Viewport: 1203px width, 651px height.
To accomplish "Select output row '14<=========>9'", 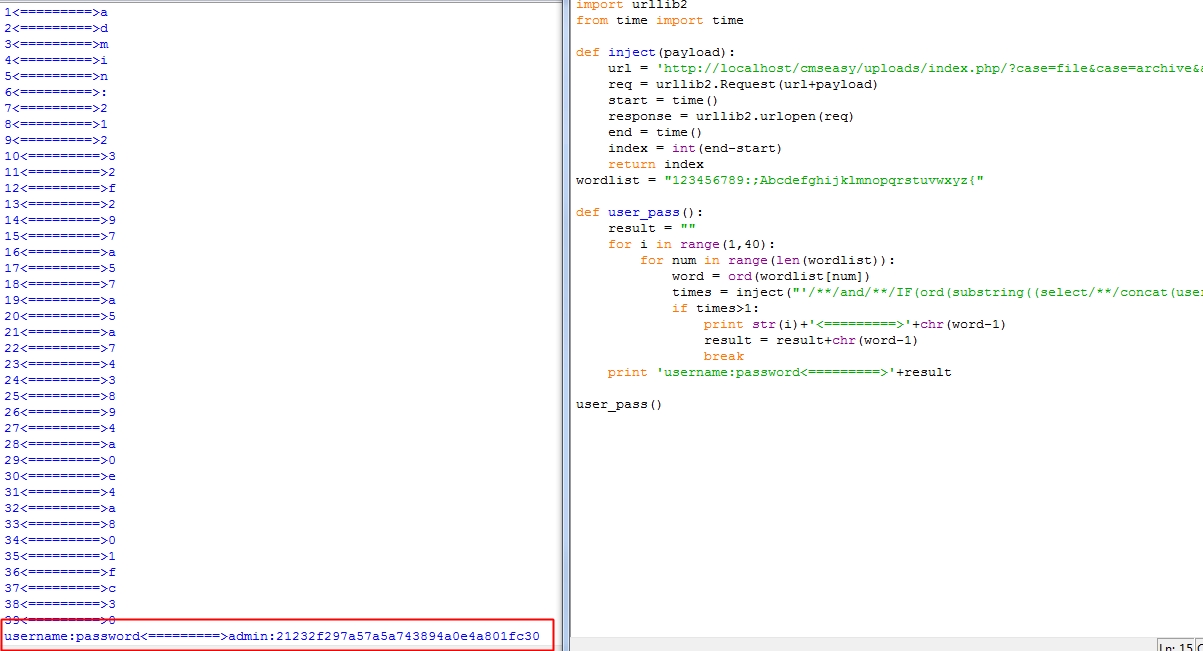I will click(x=60, y=220).
